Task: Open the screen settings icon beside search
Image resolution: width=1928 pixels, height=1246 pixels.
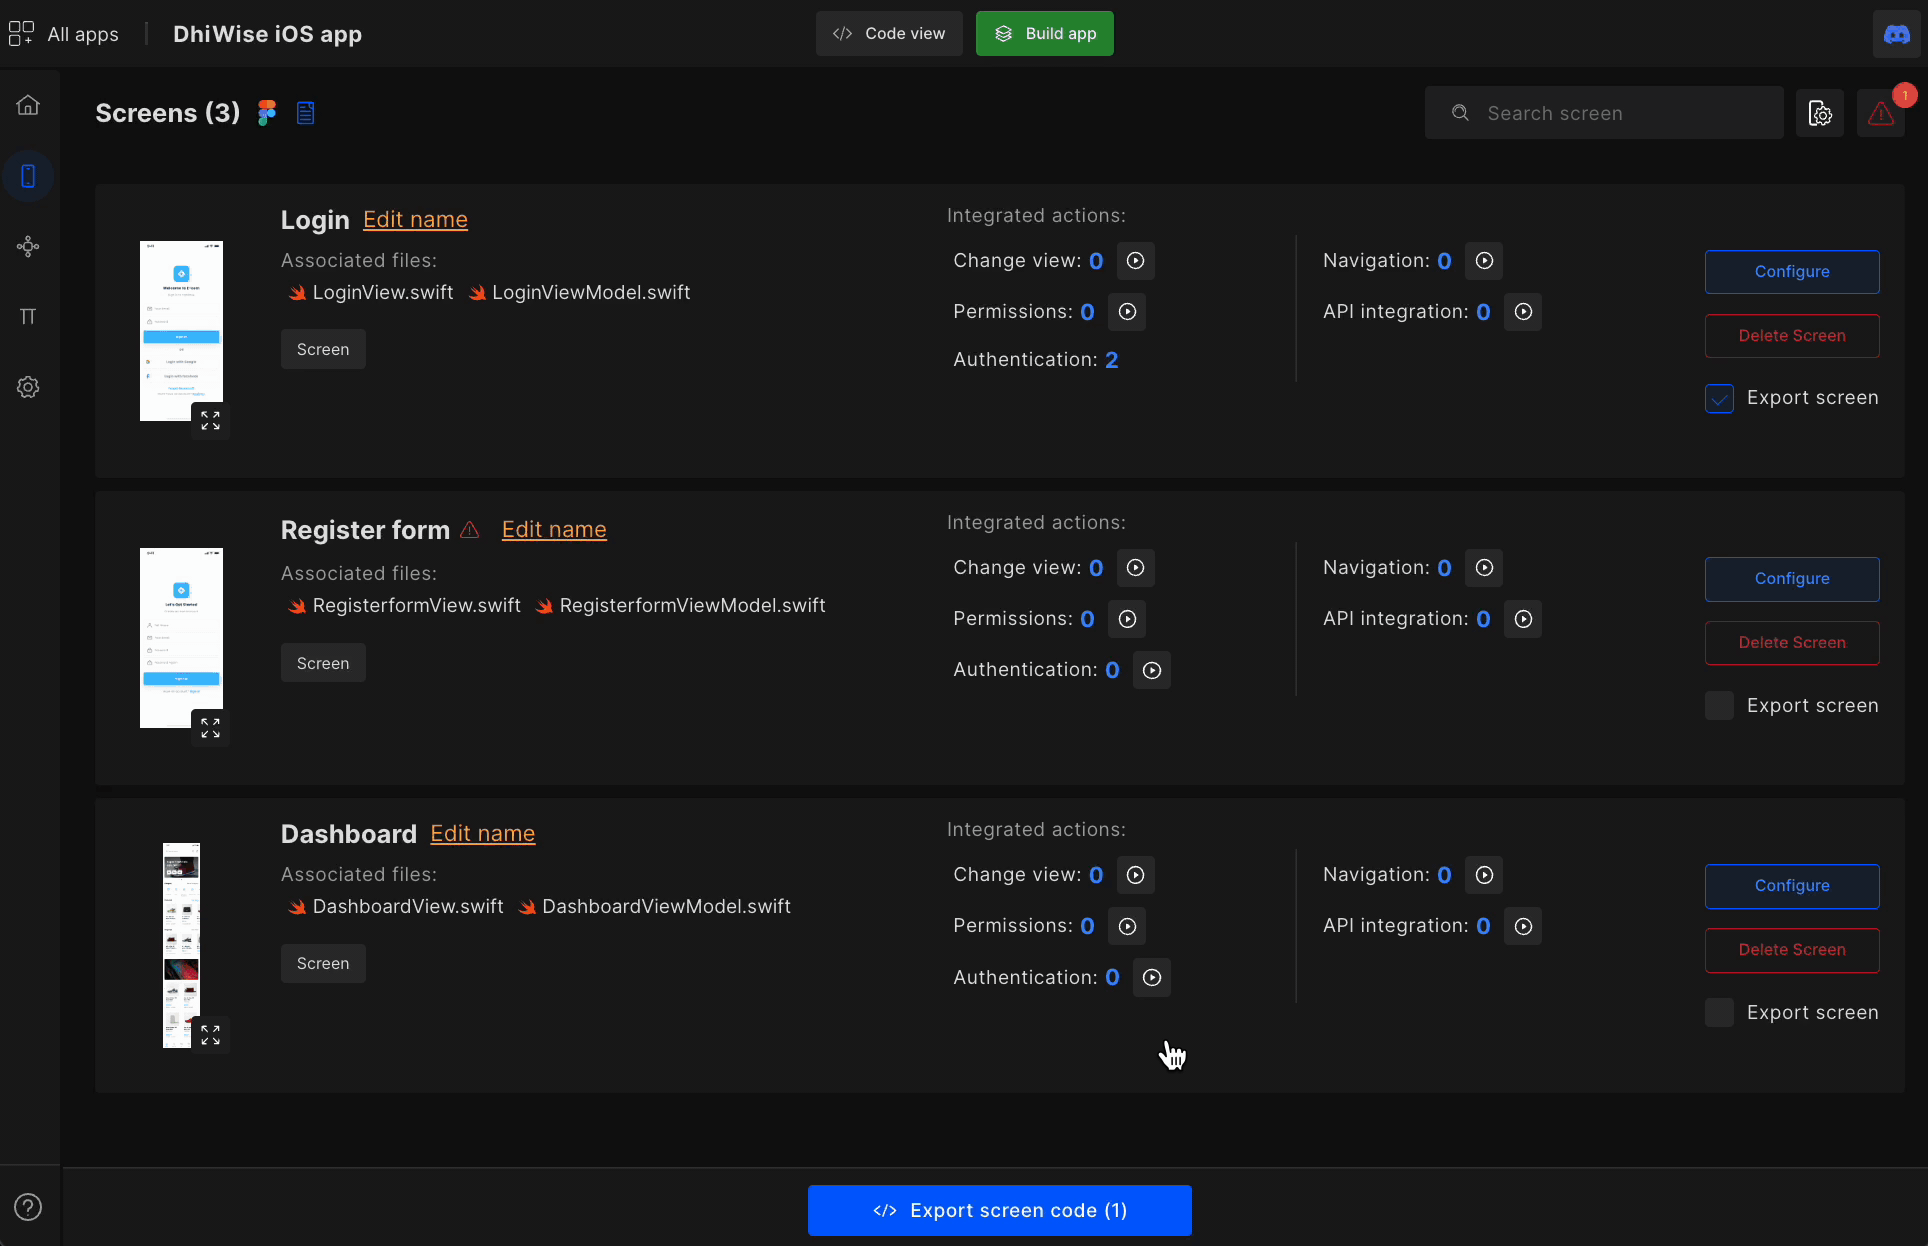Action: click(1820, 113)
